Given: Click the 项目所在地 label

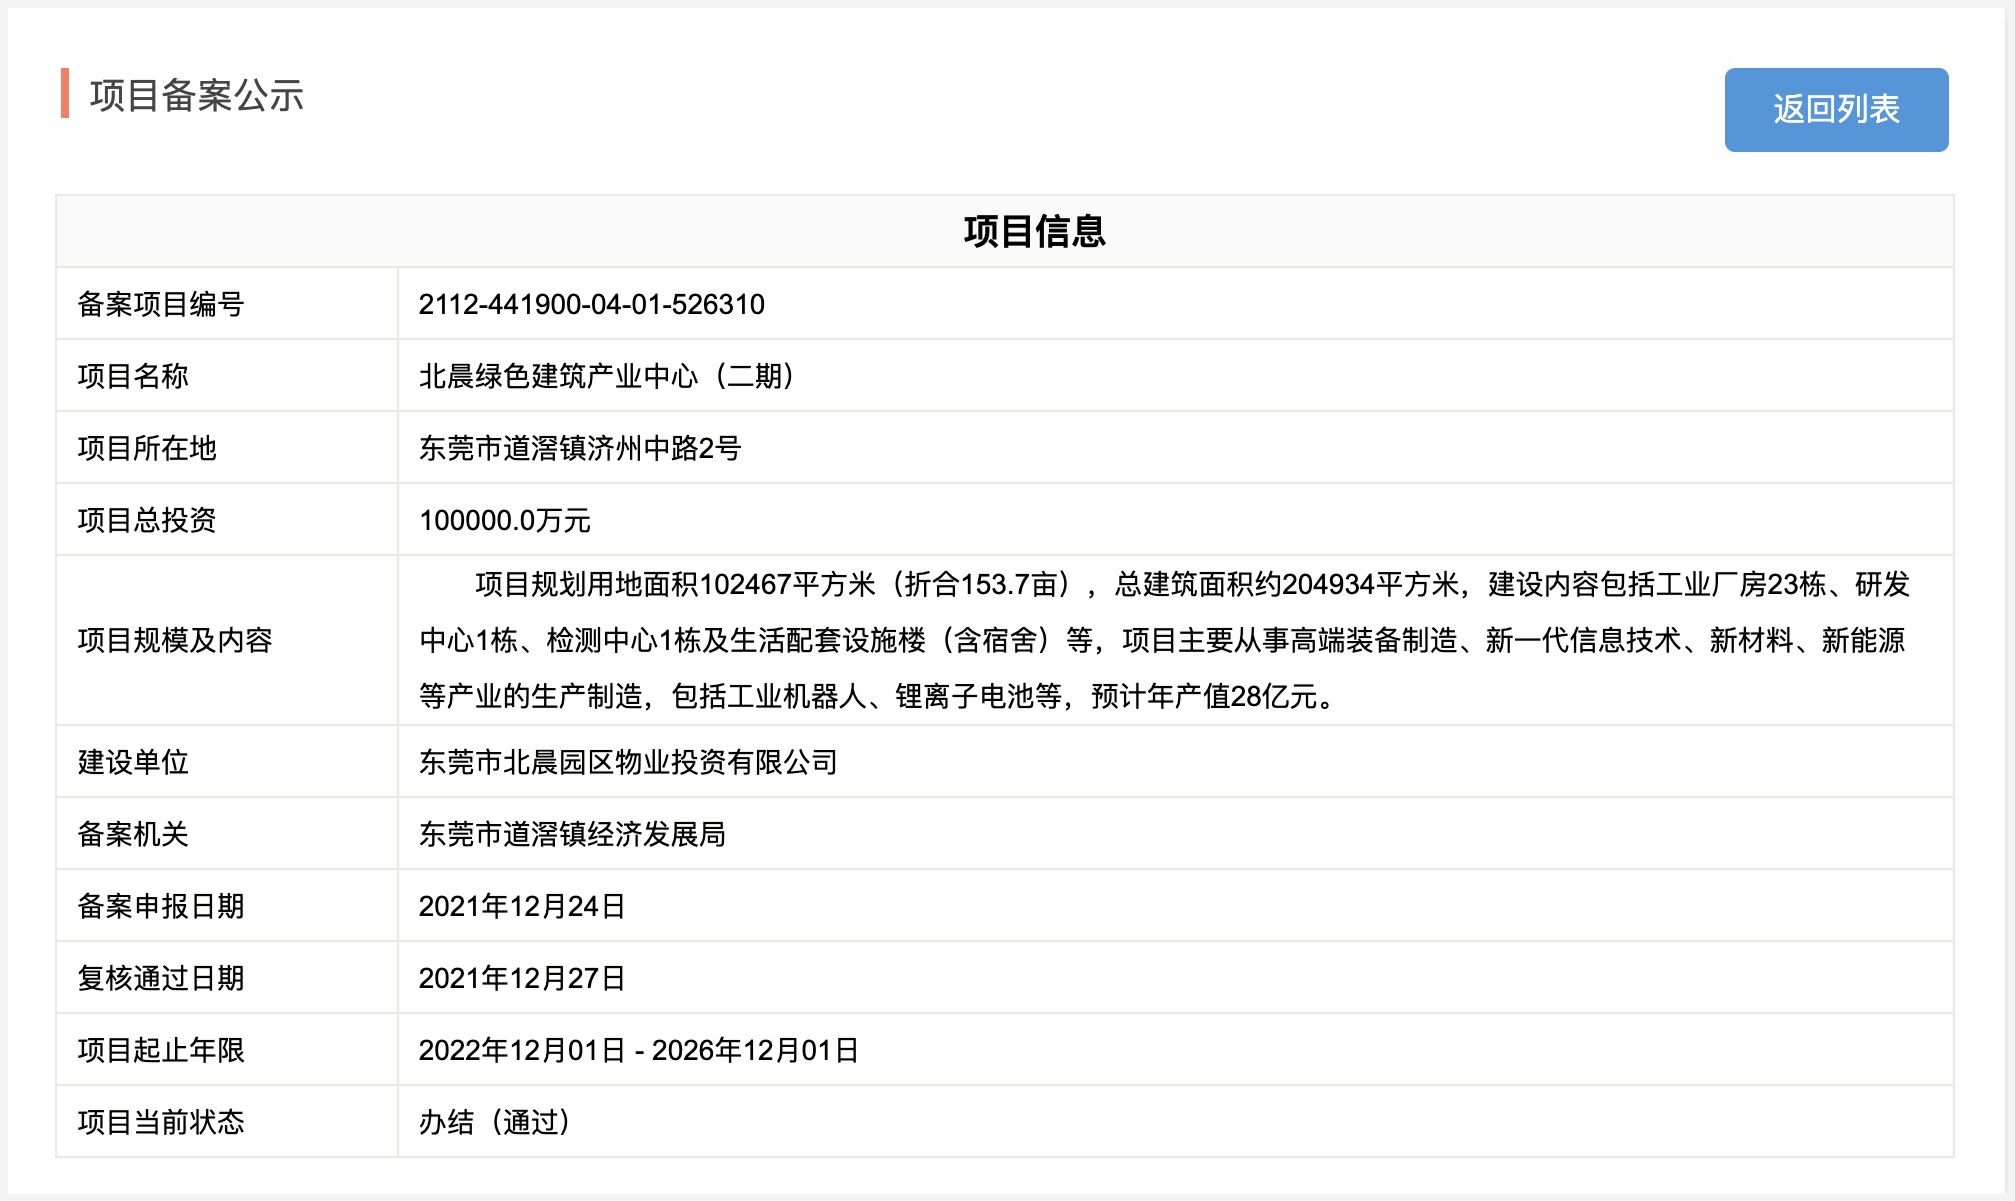Looking at the screenshot, I should click(x=147, y=448).
